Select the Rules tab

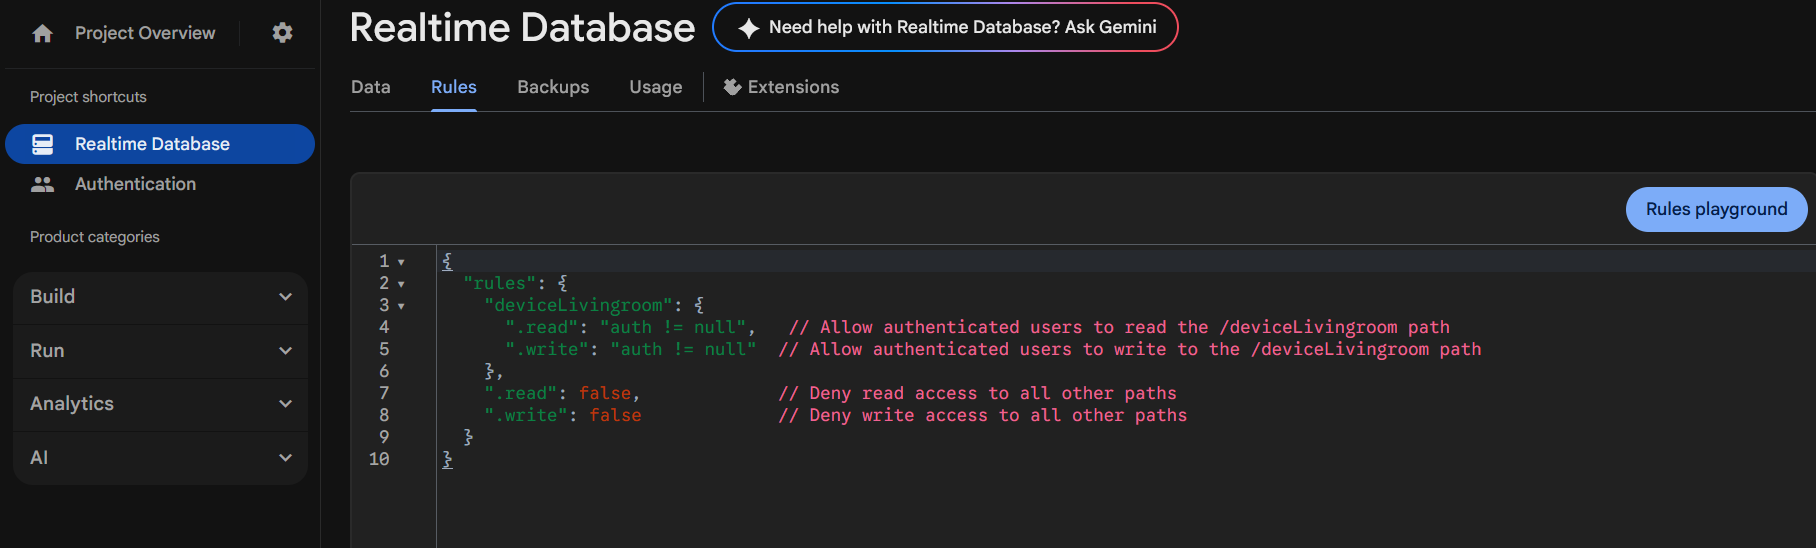pyautogui.click(x=454, y=87)
